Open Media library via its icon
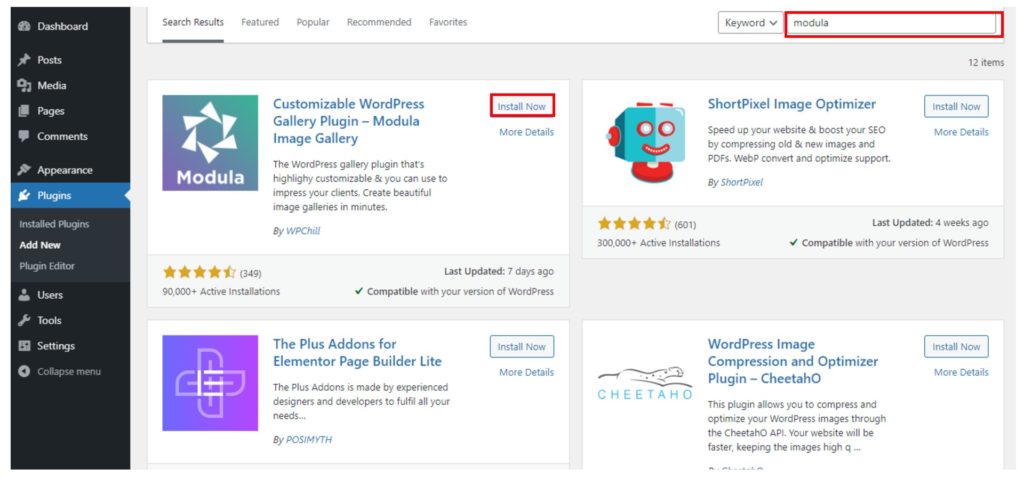This screenshot has height=477, width=1024. point(24,86)
